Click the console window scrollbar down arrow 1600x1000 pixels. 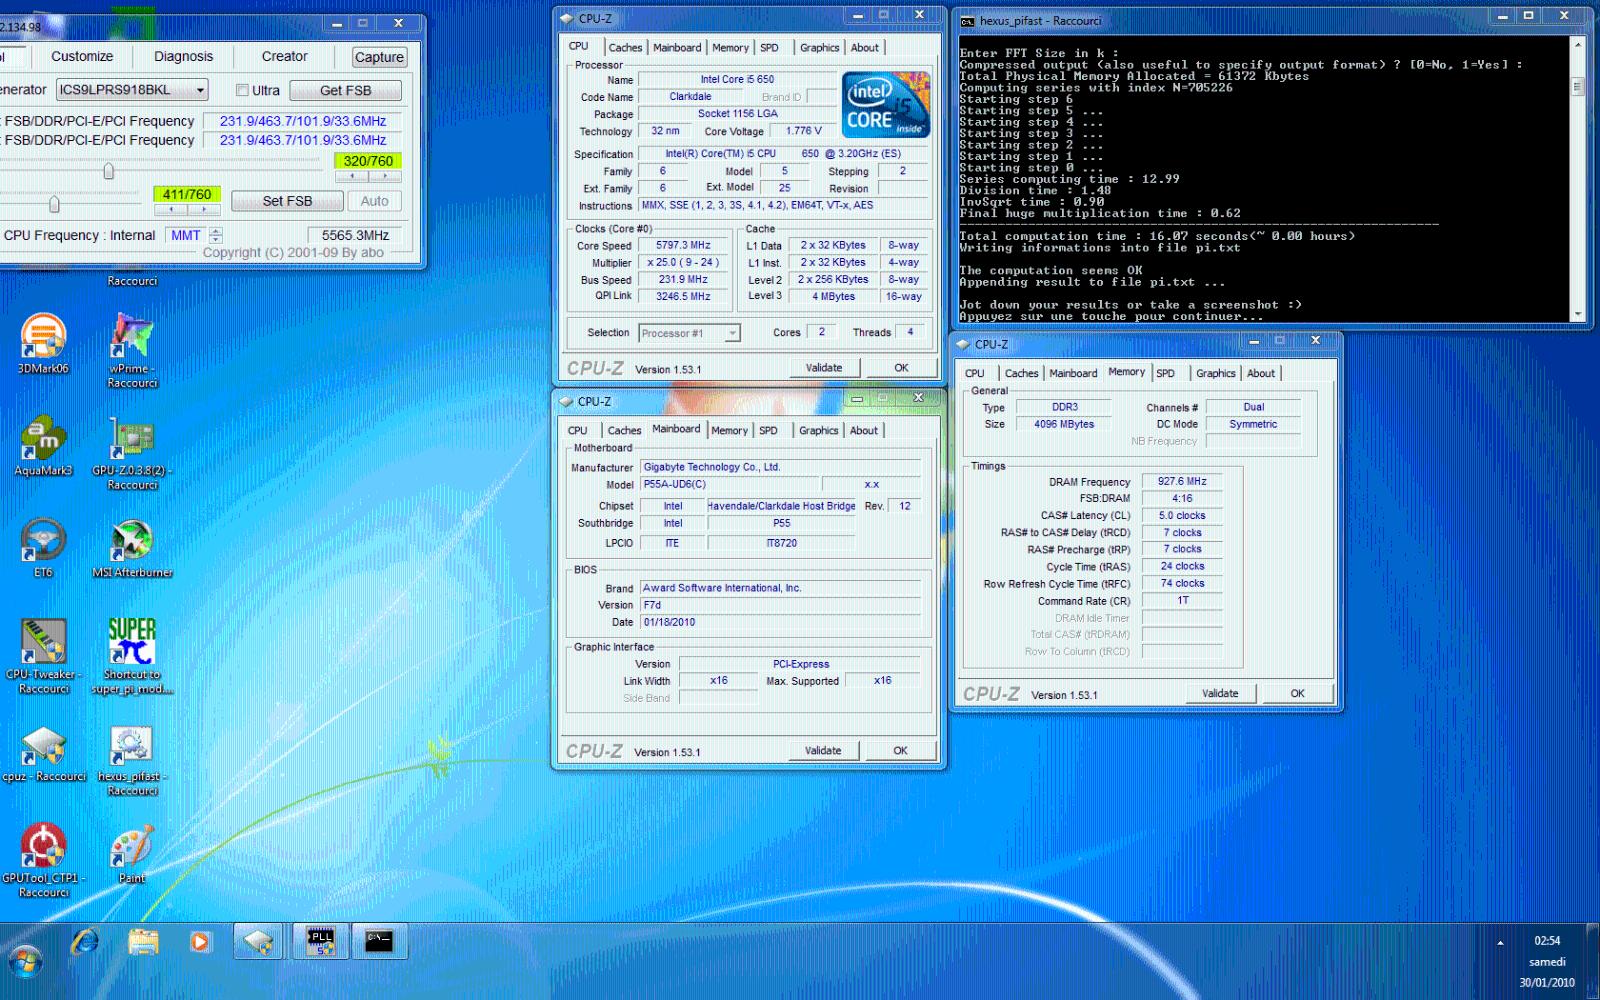point(1578,314)
